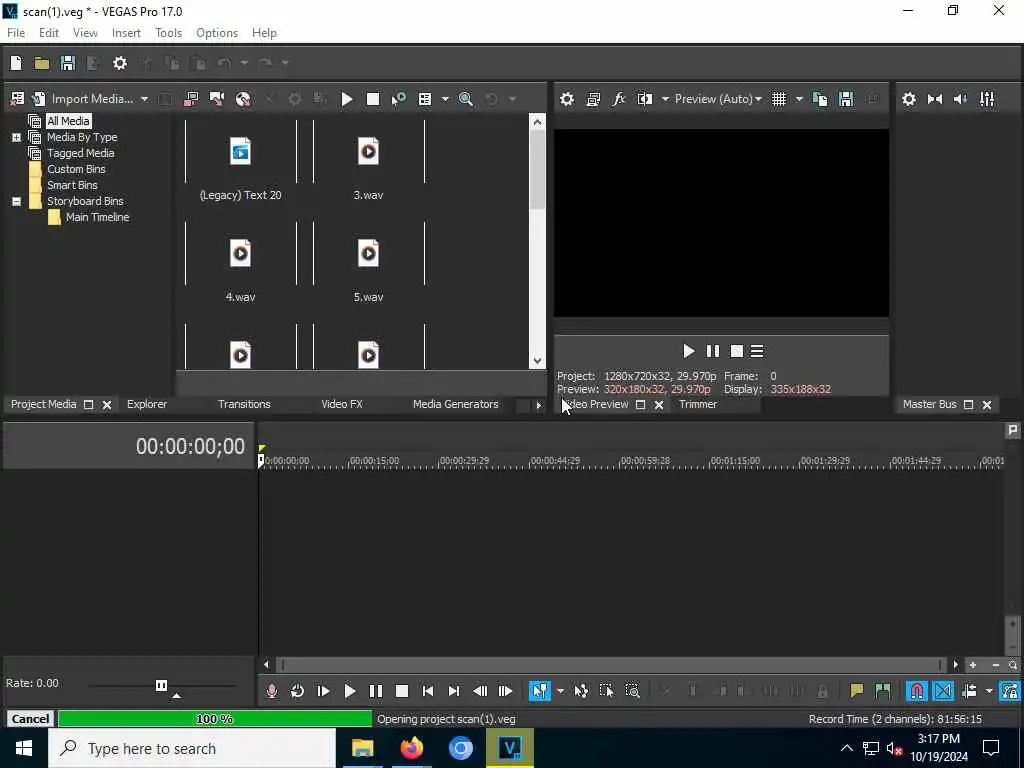
Task: Select the All Media bin
Action: 68,121
